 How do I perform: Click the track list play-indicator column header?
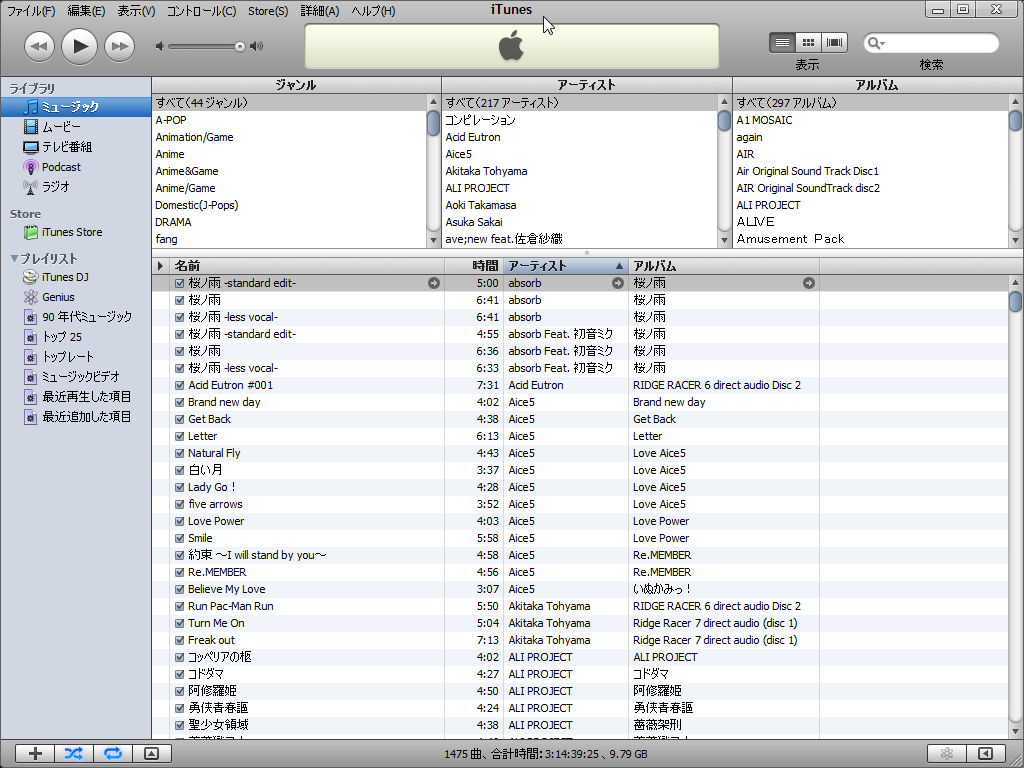point(161,266)
